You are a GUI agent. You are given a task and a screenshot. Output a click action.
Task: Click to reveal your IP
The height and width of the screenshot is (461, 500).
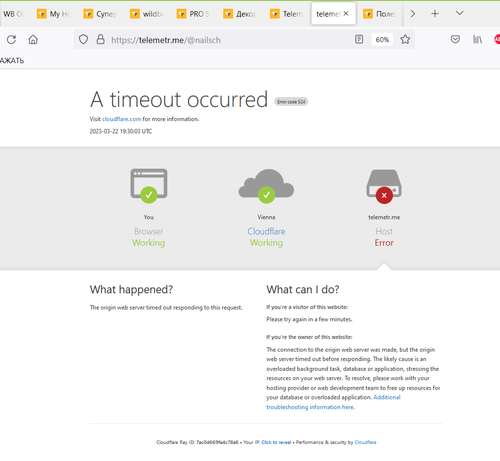[x=276, y=442]
